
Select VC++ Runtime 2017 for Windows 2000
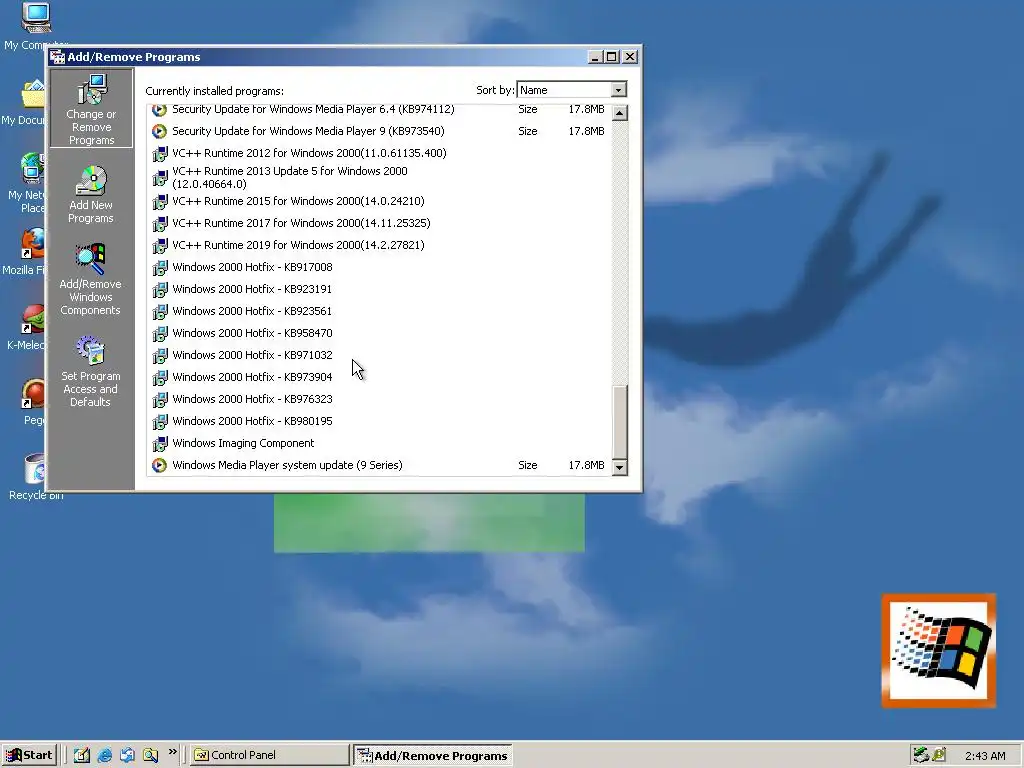click(x=379, y=223)
